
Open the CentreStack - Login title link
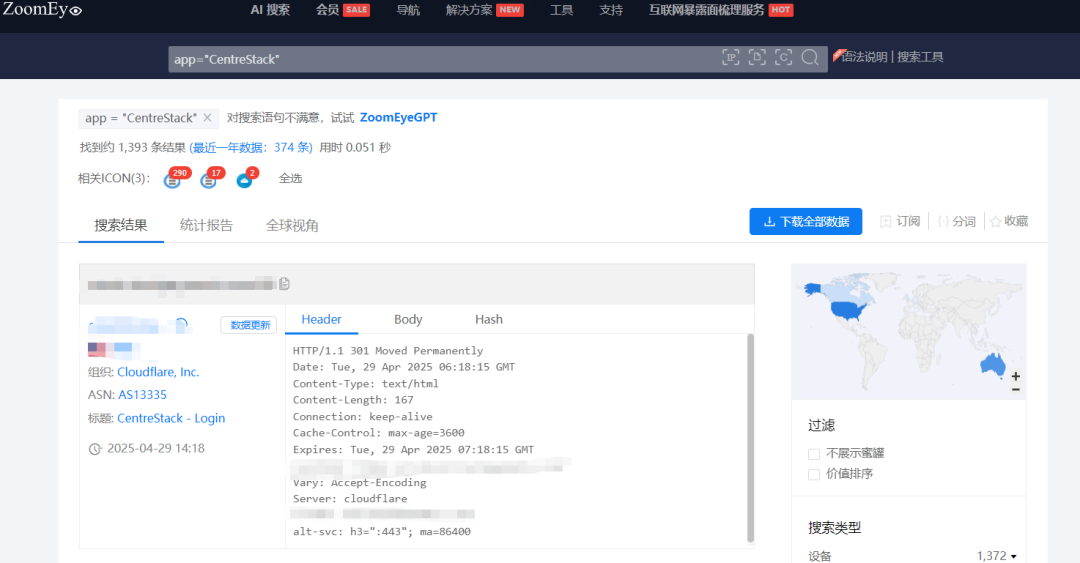point(171,418)
